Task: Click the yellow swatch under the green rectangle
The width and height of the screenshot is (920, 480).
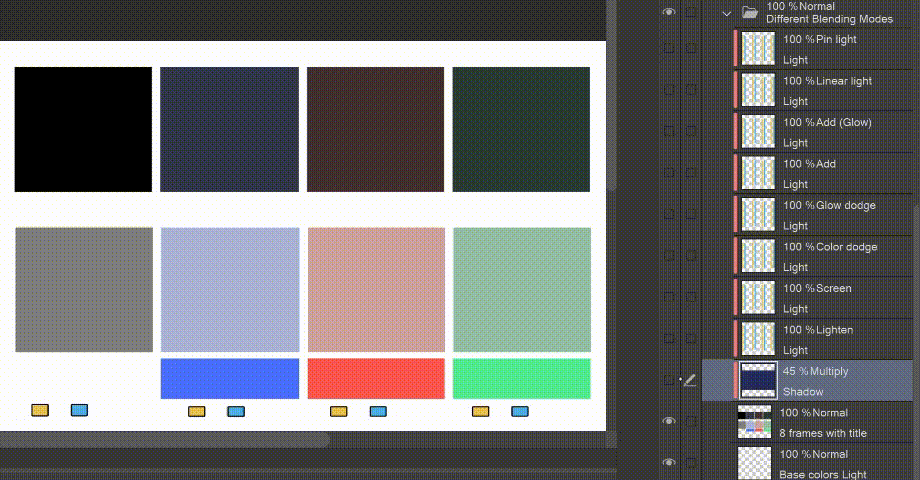Action: 481,411
